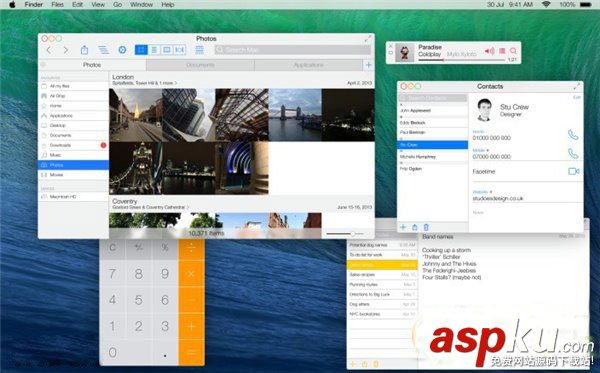600x373 pixels.
Task: Select Philip Ogden in Contacts list
Action: click(x=432, y=169)
